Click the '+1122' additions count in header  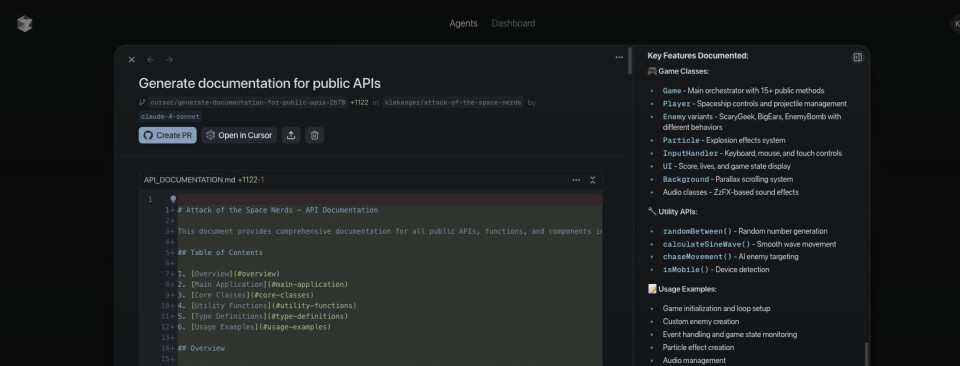pos(359,103)
